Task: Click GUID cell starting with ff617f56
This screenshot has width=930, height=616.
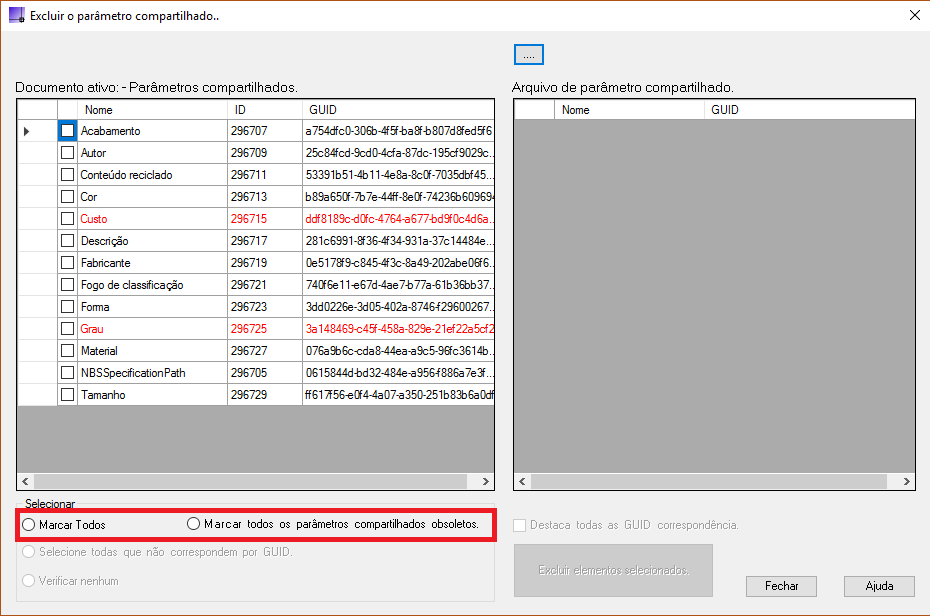Action: pyautogui.click(x=398, y=394)
